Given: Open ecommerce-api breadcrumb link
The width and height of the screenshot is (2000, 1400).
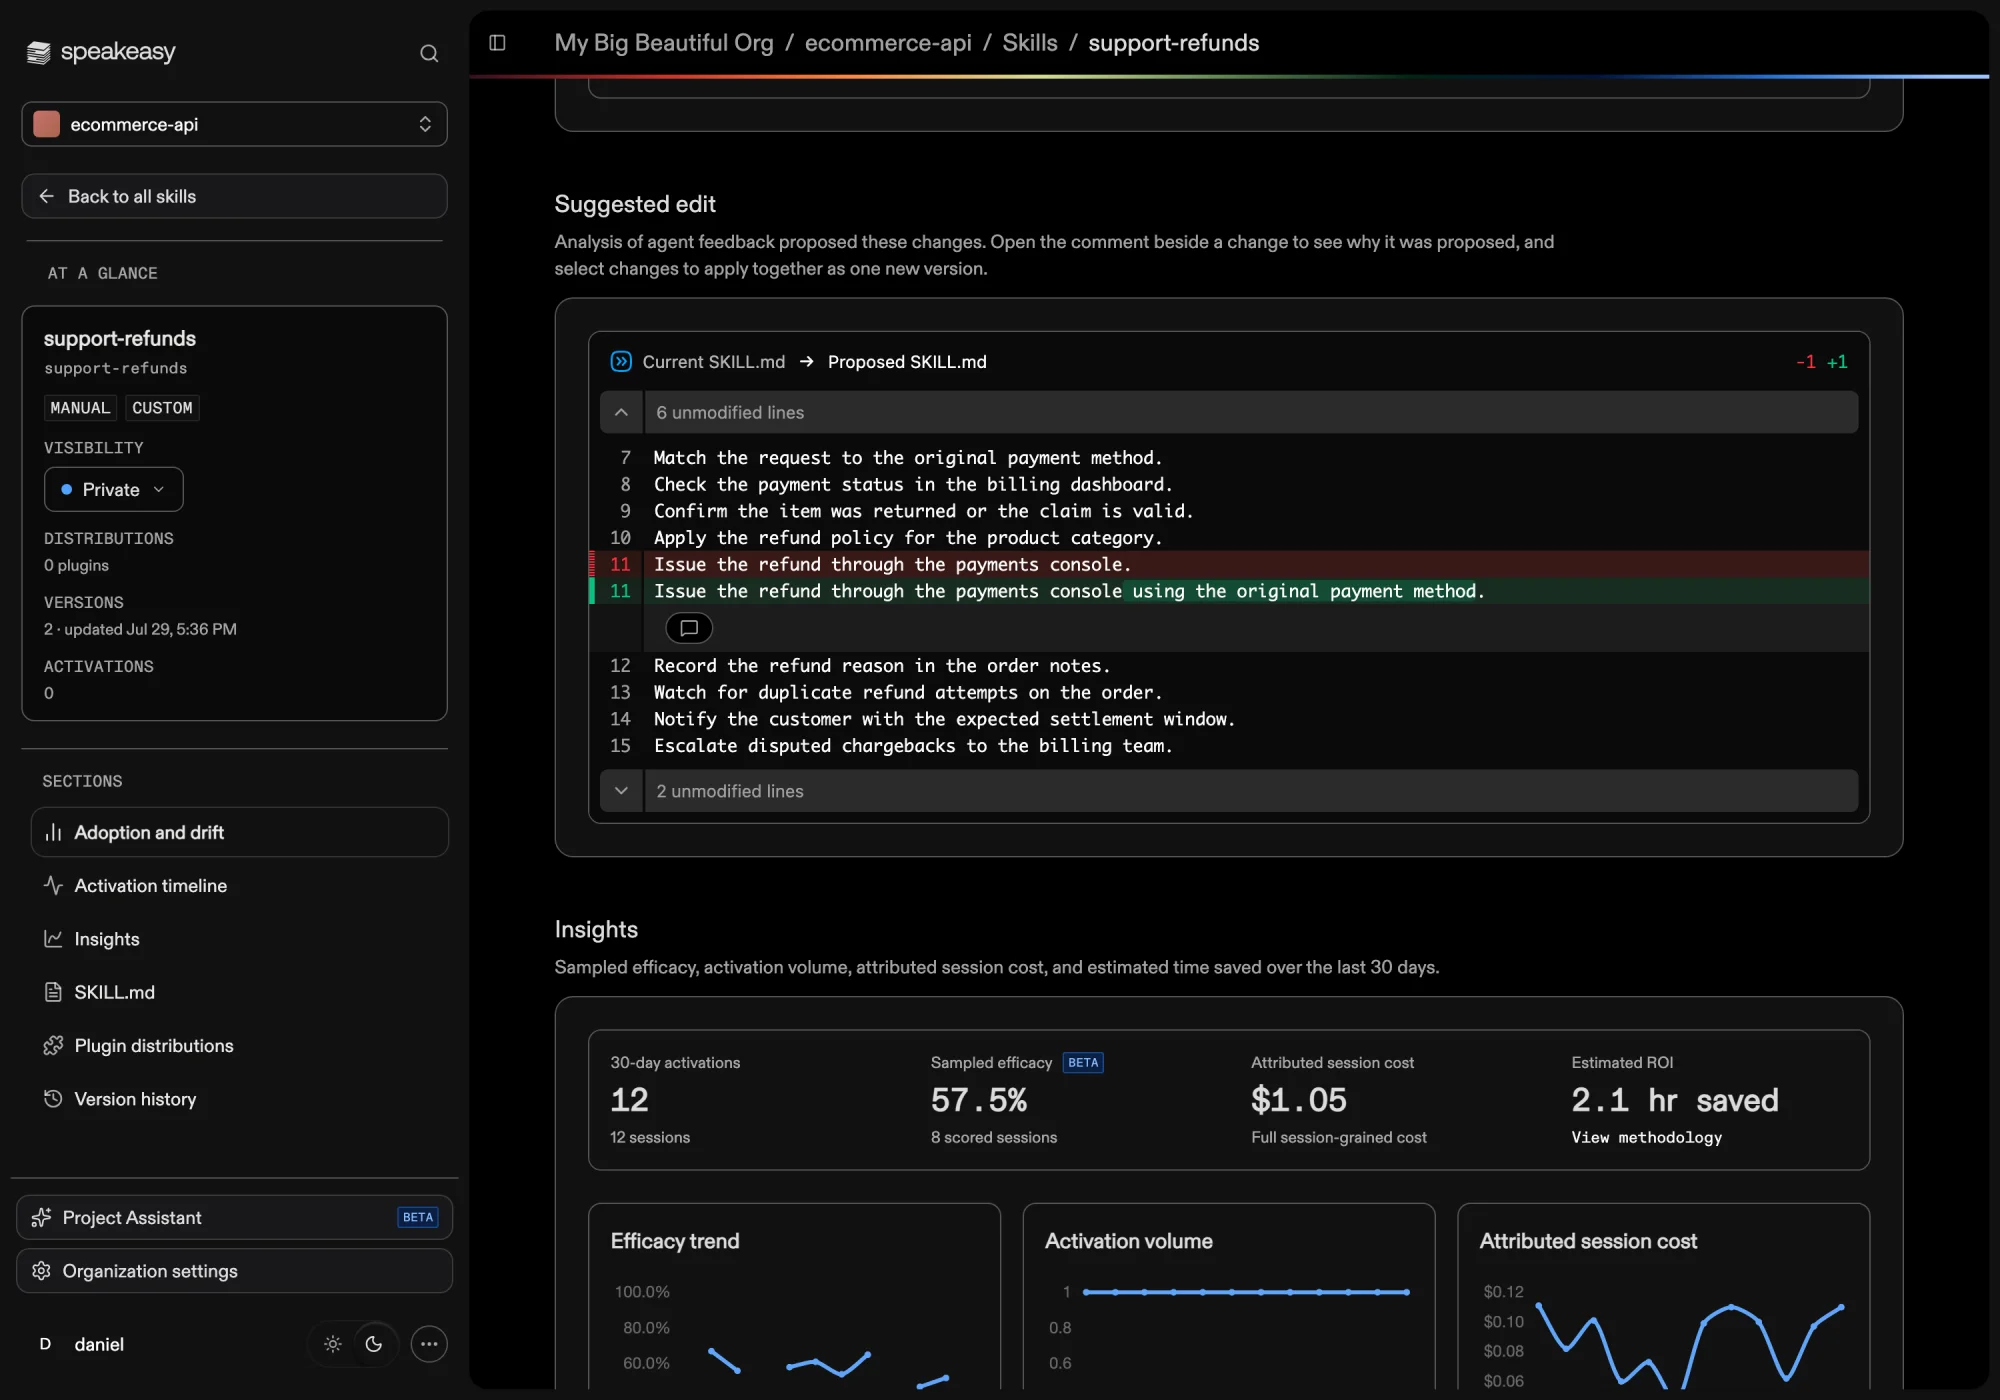Looking at the screenshot, I should 888,43.
